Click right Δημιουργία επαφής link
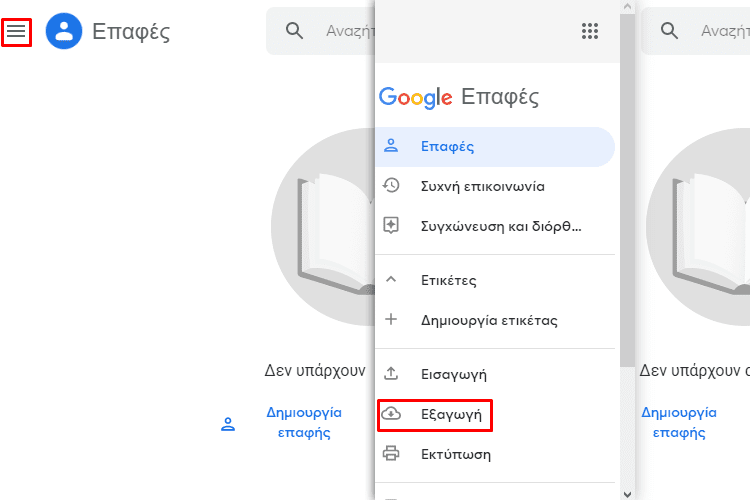This screenshot has height=500, width=750. [x=679, y=422]
